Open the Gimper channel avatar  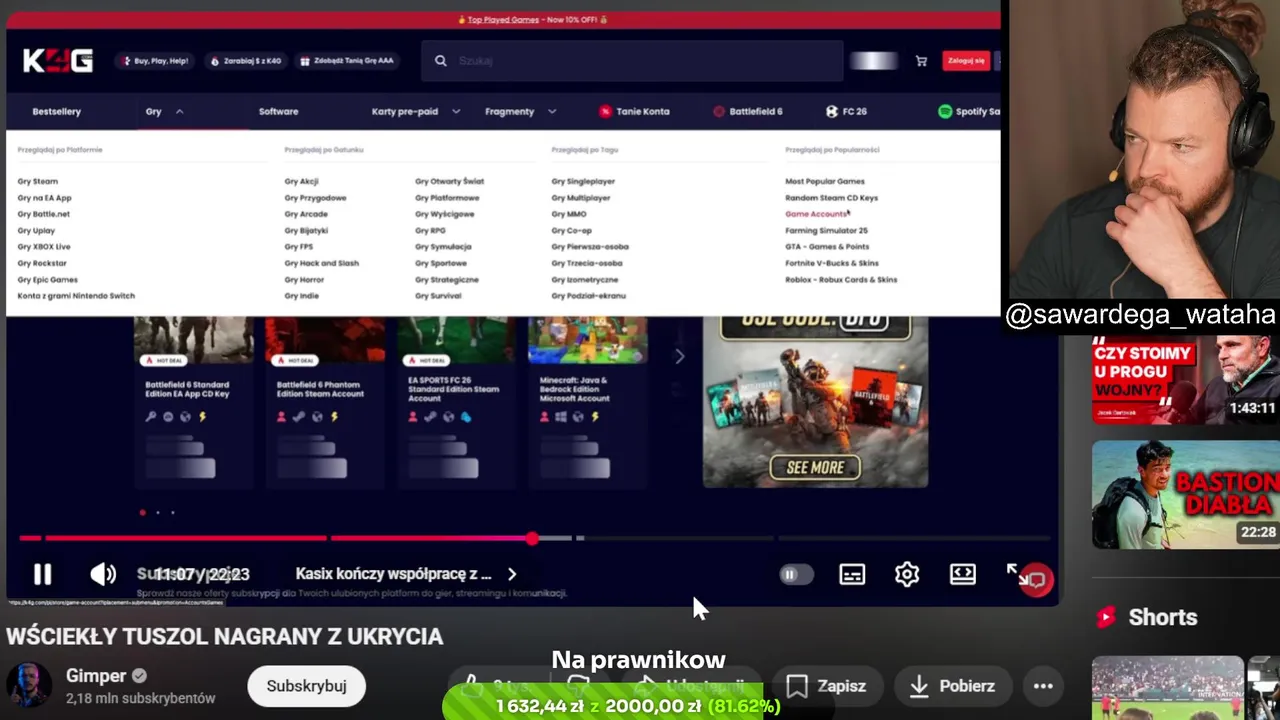(28, 686)
